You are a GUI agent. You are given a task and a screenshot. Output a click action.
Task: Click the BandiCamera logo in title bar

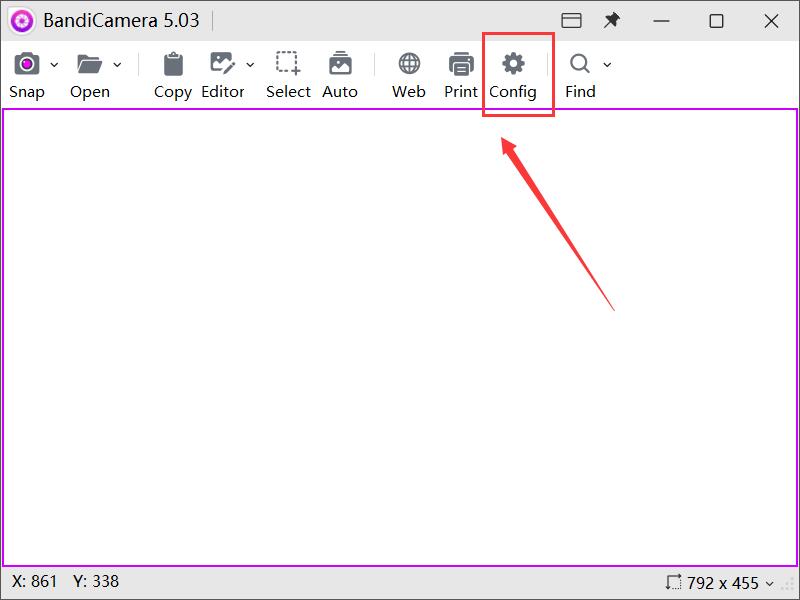(x=22, y=20)
